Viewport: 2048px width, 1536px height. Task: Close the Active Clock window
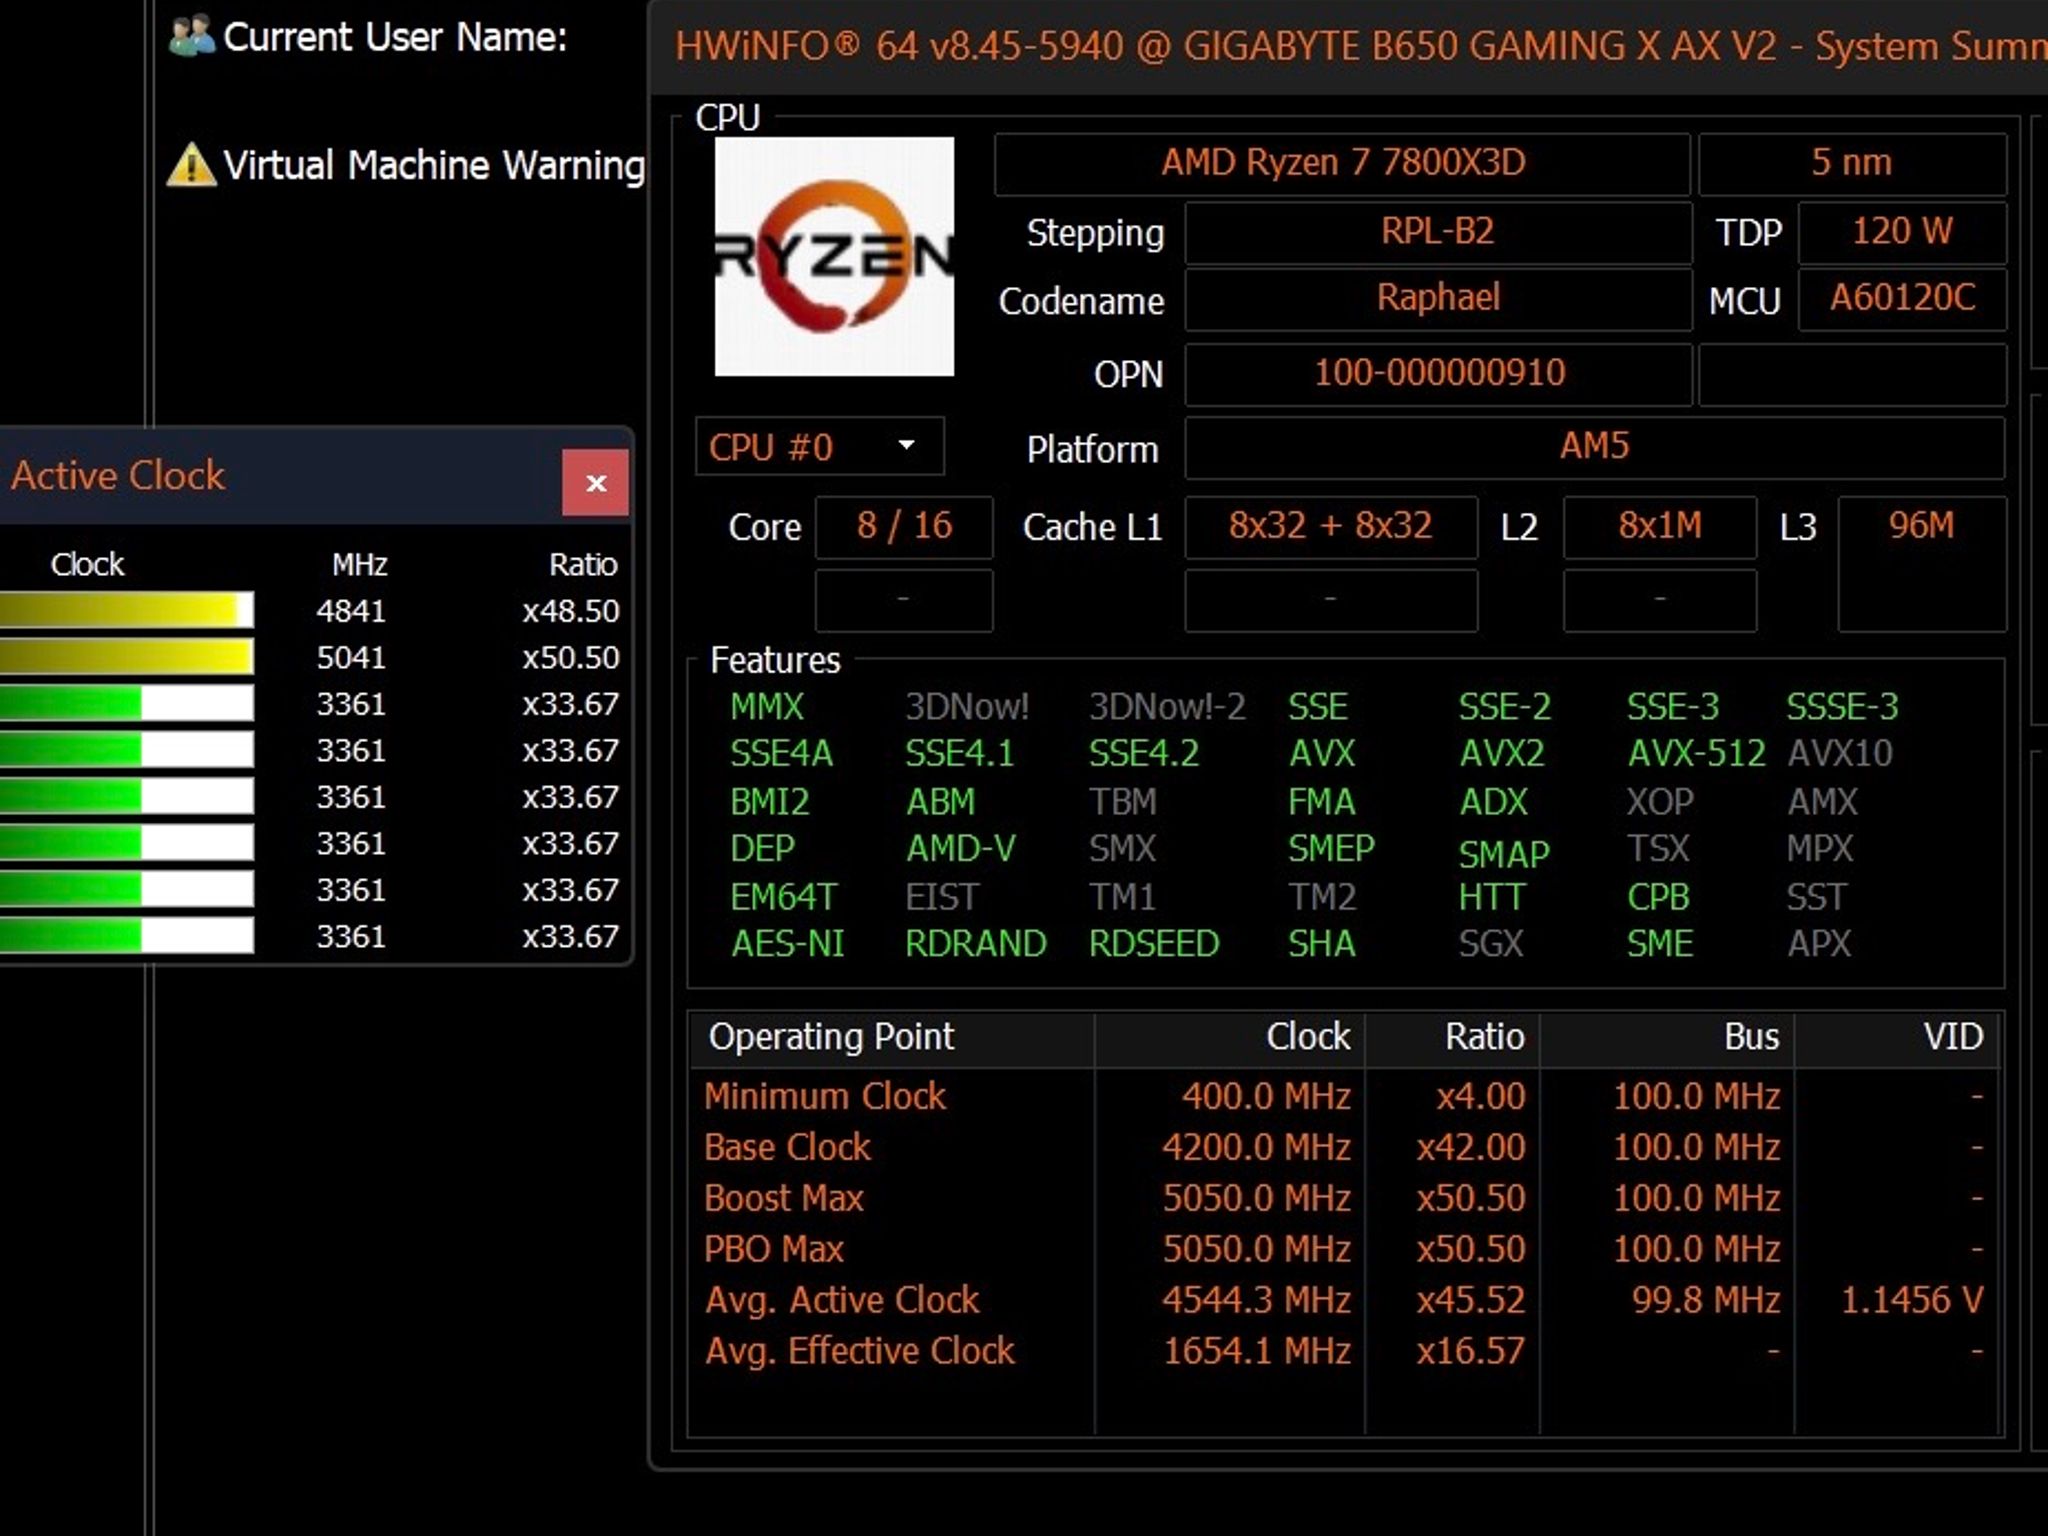point(595,483)
